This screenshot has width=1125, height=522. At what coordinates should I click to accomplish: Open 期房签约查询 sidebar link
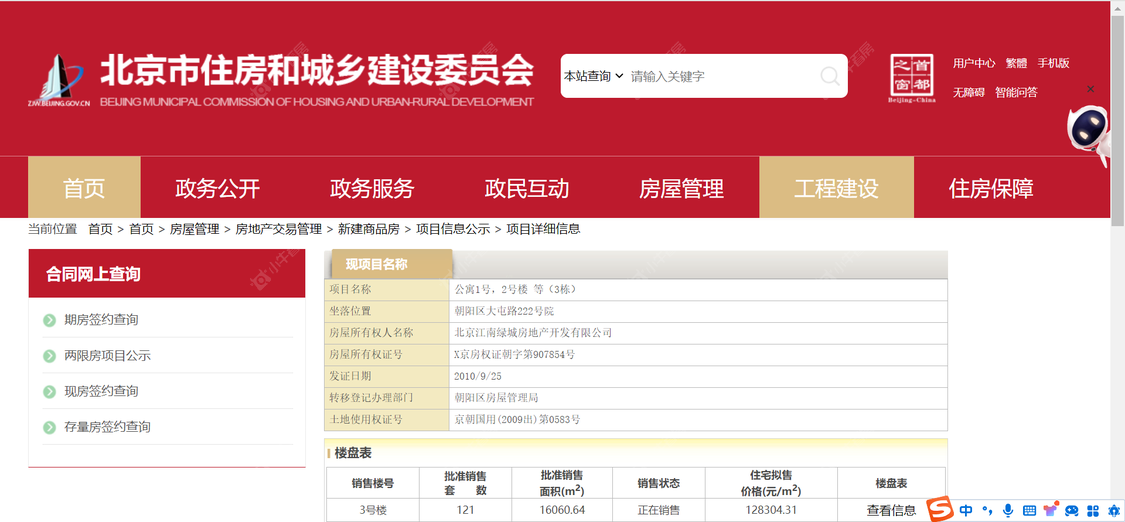tap(101, 320)
